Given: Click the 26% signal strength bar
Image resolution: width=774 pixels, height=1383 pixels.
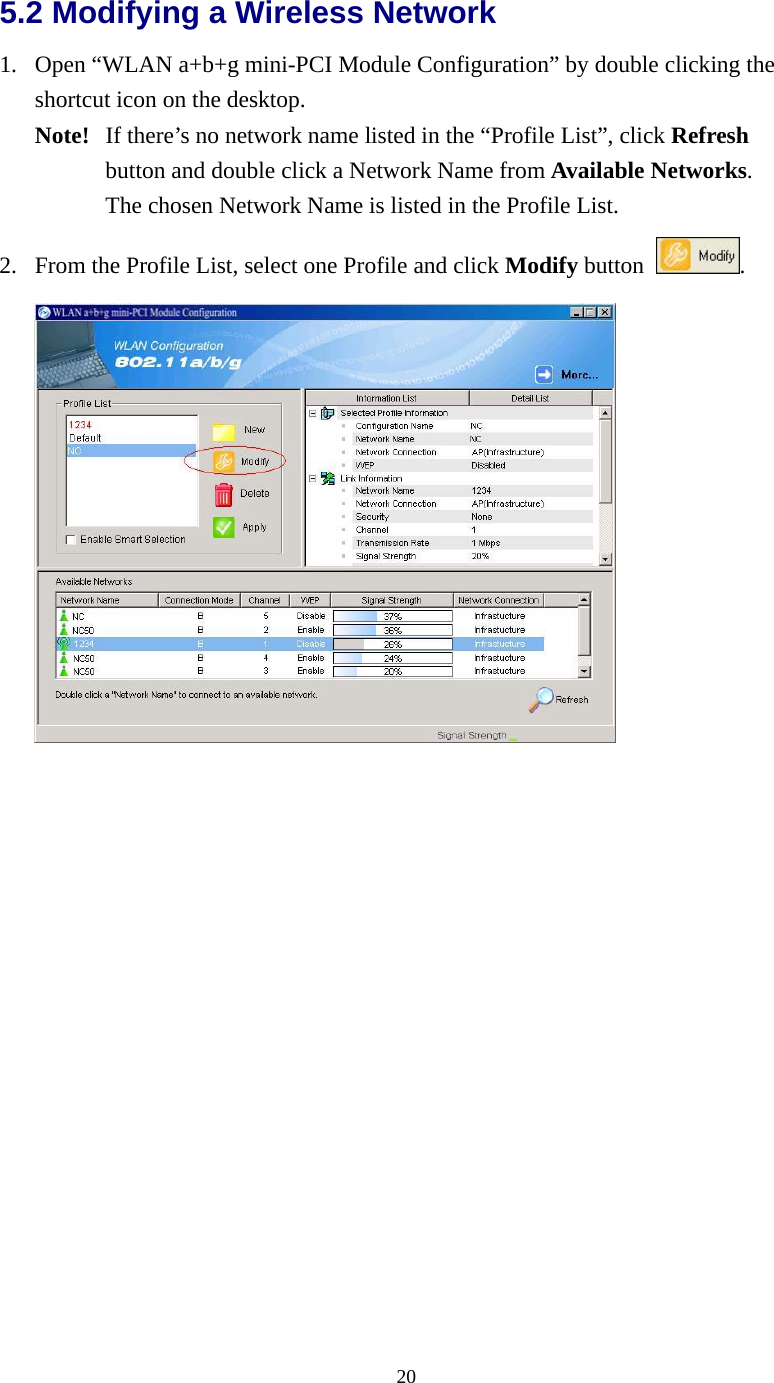Looking at the screenshot, I should click(392, 645).
